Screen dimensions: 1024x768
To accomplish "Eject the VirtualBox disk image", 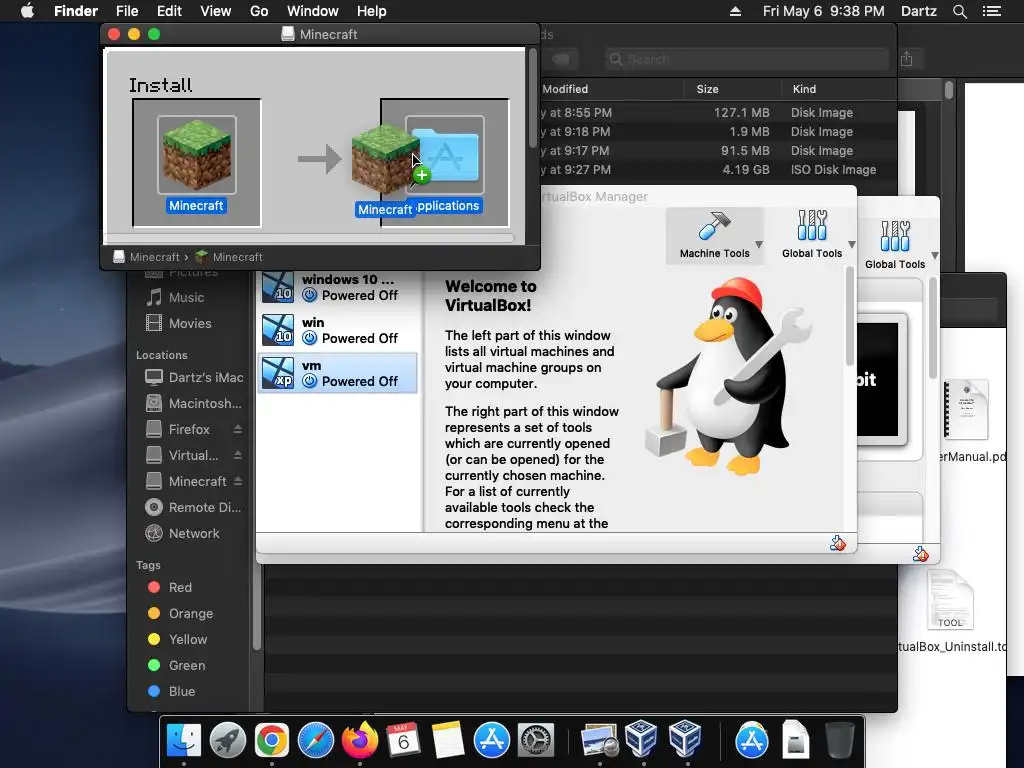I will 238,455.
